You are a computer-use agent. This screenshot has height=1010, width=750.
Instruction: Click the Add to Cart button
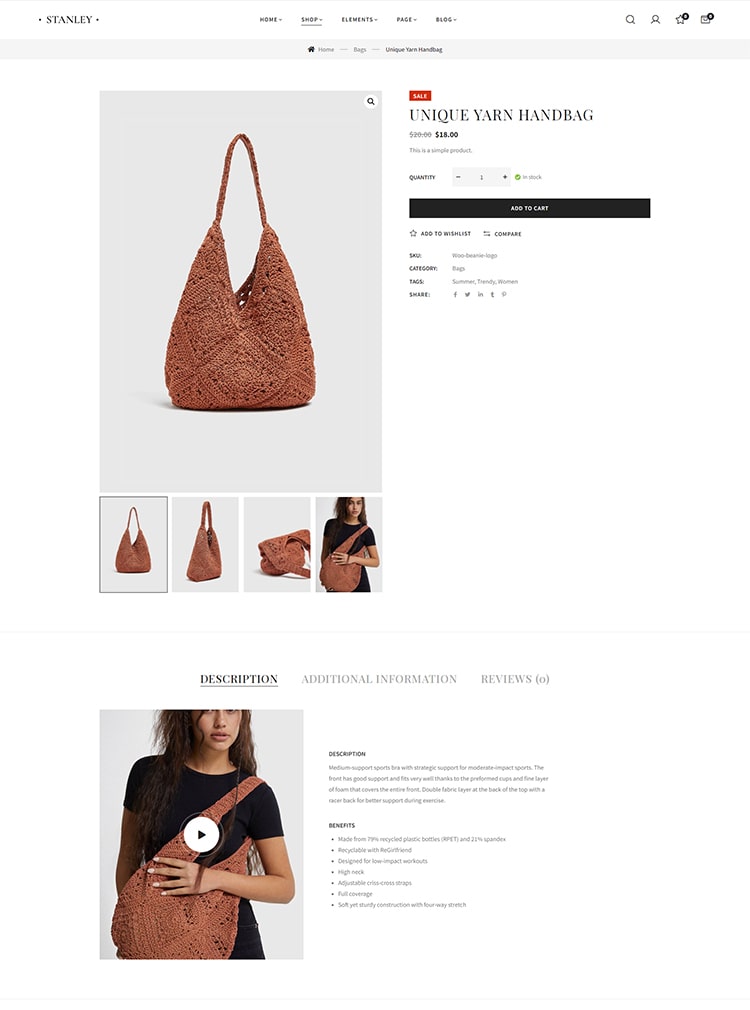530,208
